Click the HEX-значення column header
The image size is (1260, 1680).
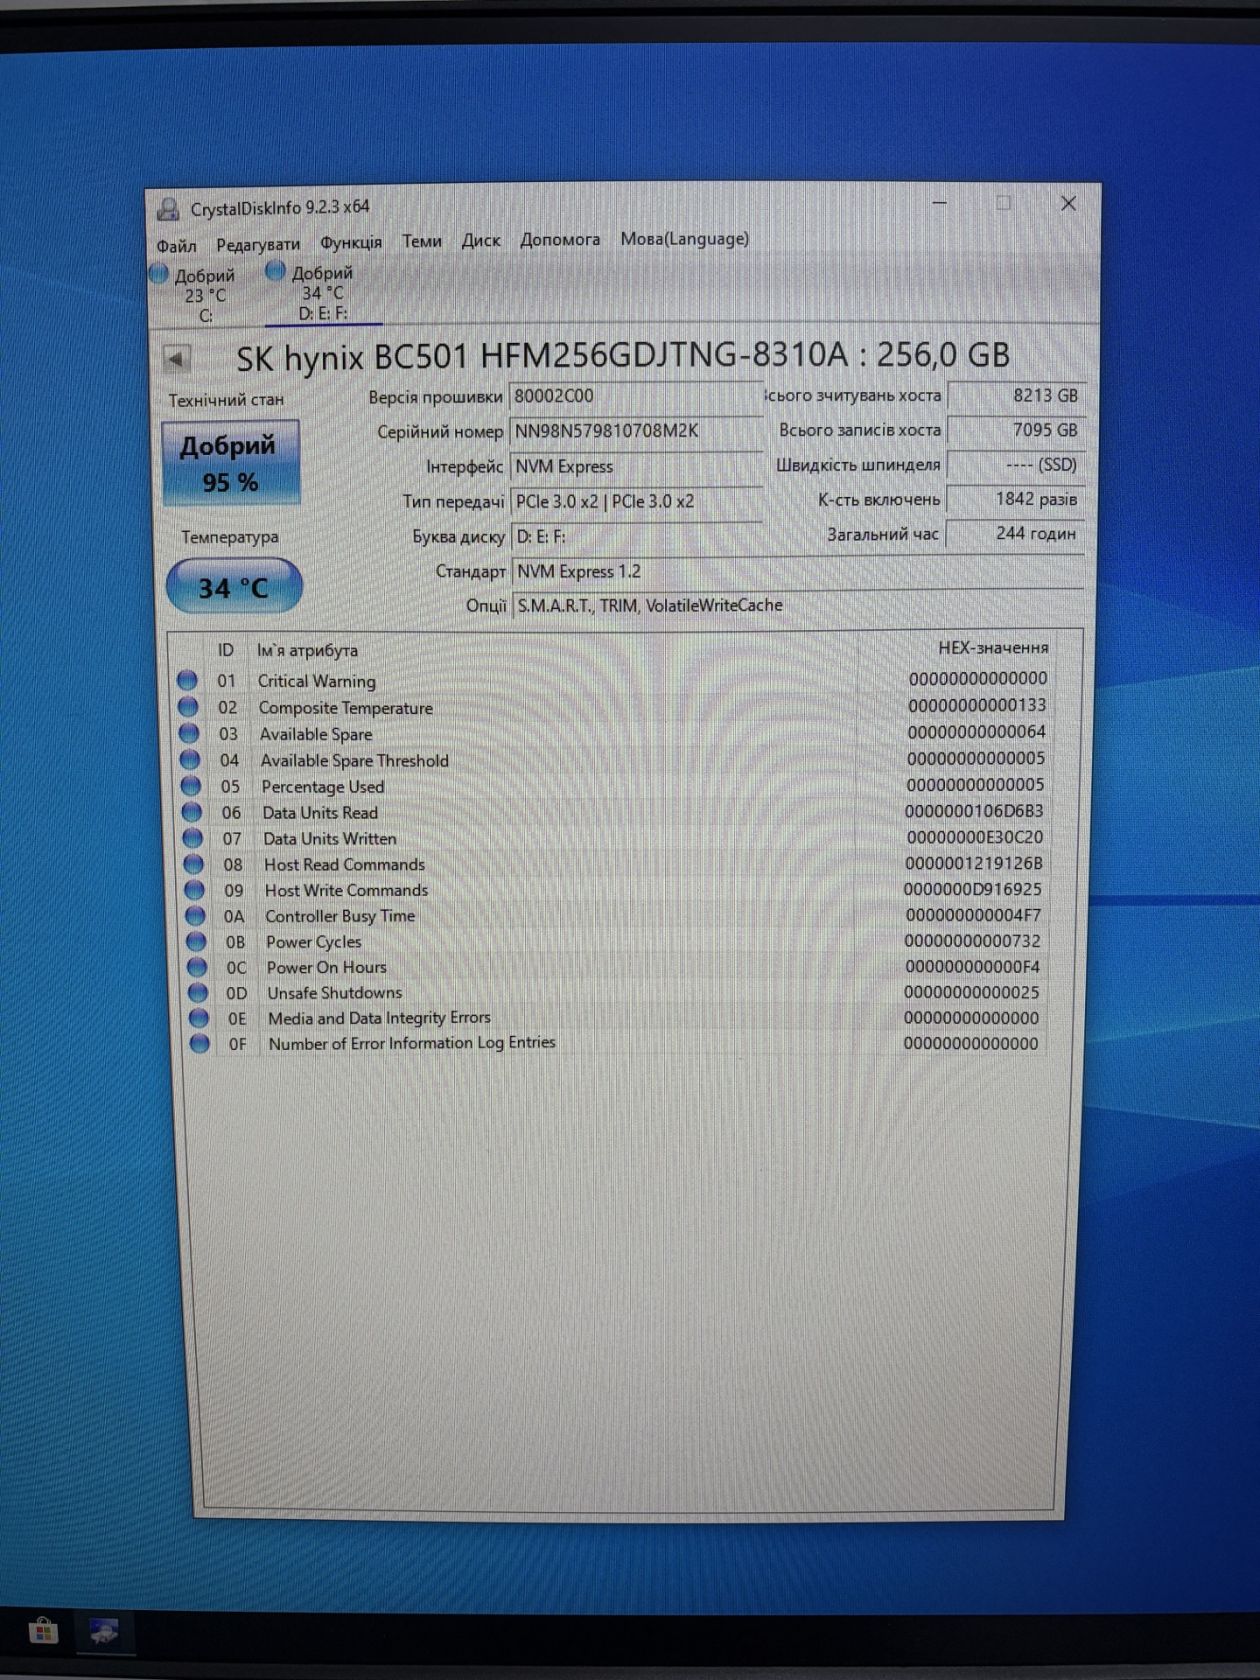[x=993, y=648]
